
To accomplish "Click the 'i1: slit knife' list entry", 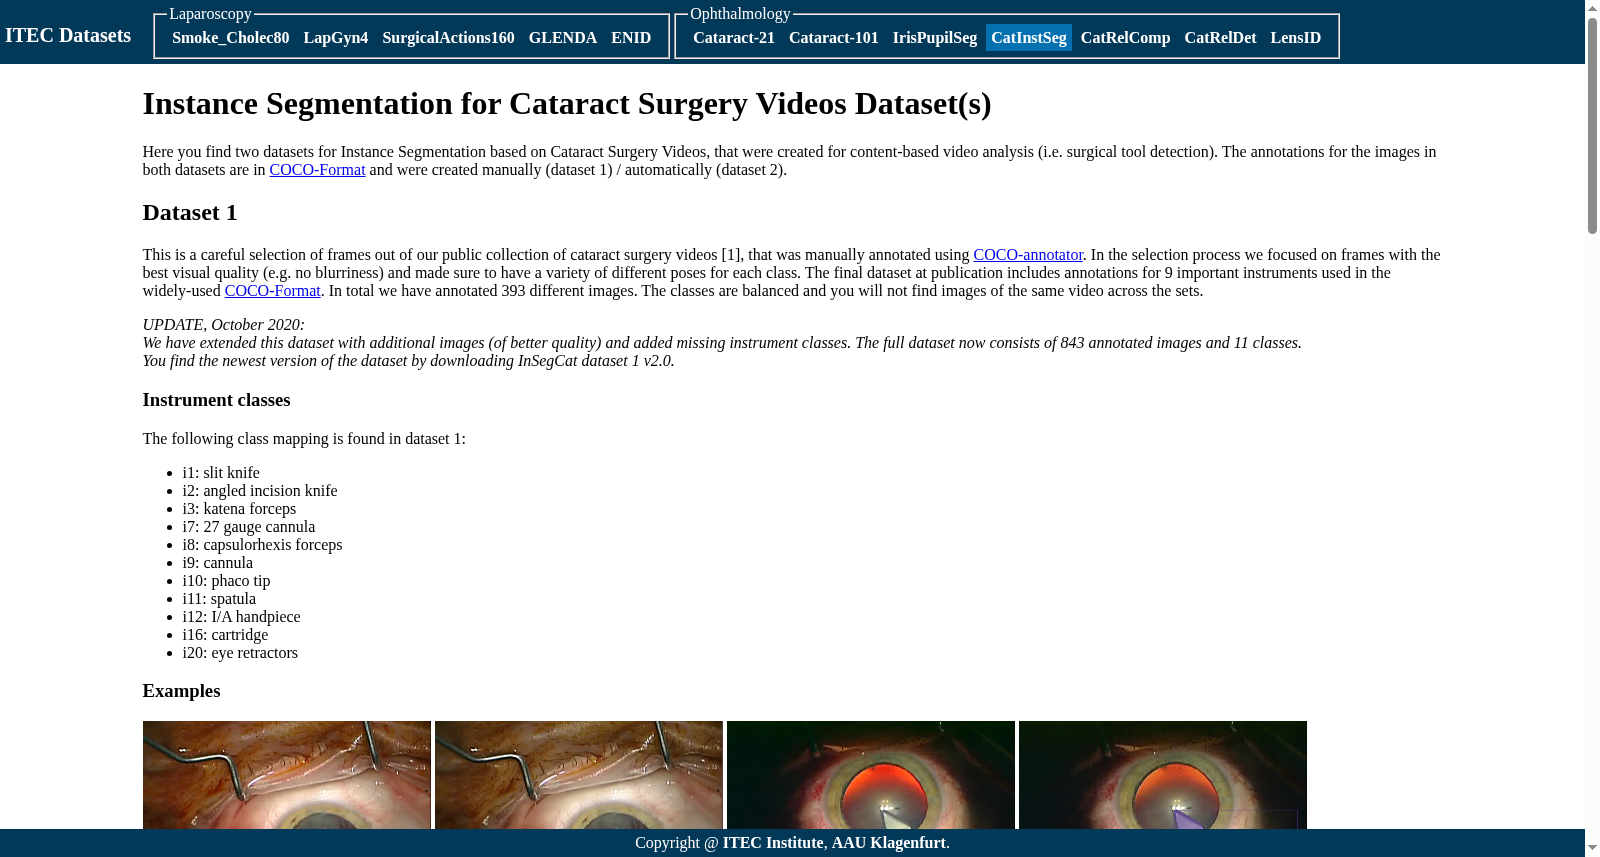I will 221,473.
